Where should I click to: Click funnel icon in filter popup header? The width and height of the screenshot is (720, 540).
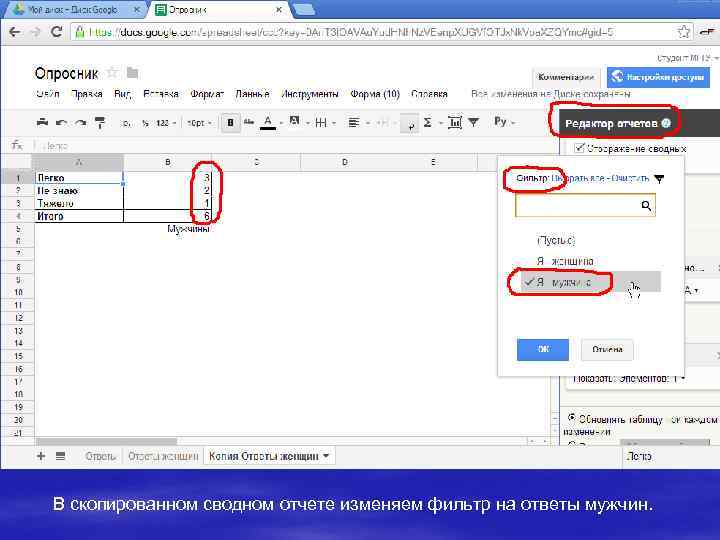point(659,179)
